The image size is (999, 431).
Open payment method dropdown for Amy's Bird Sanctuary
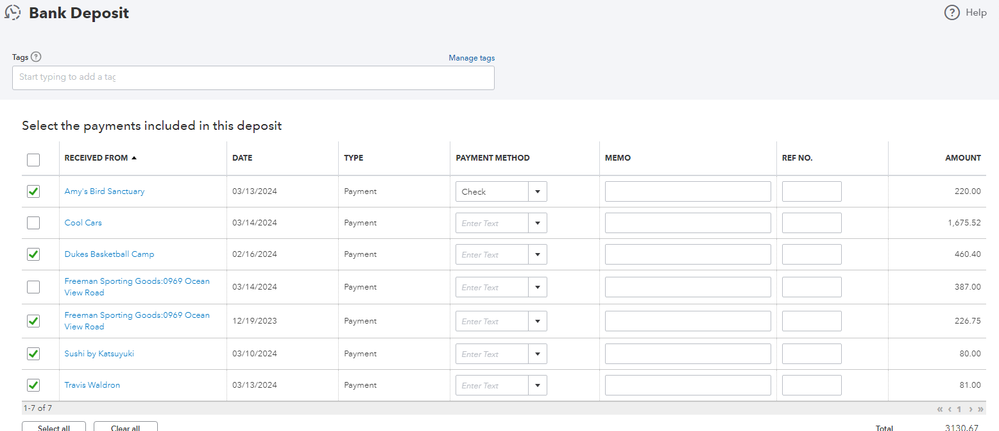tap(537, 192)
